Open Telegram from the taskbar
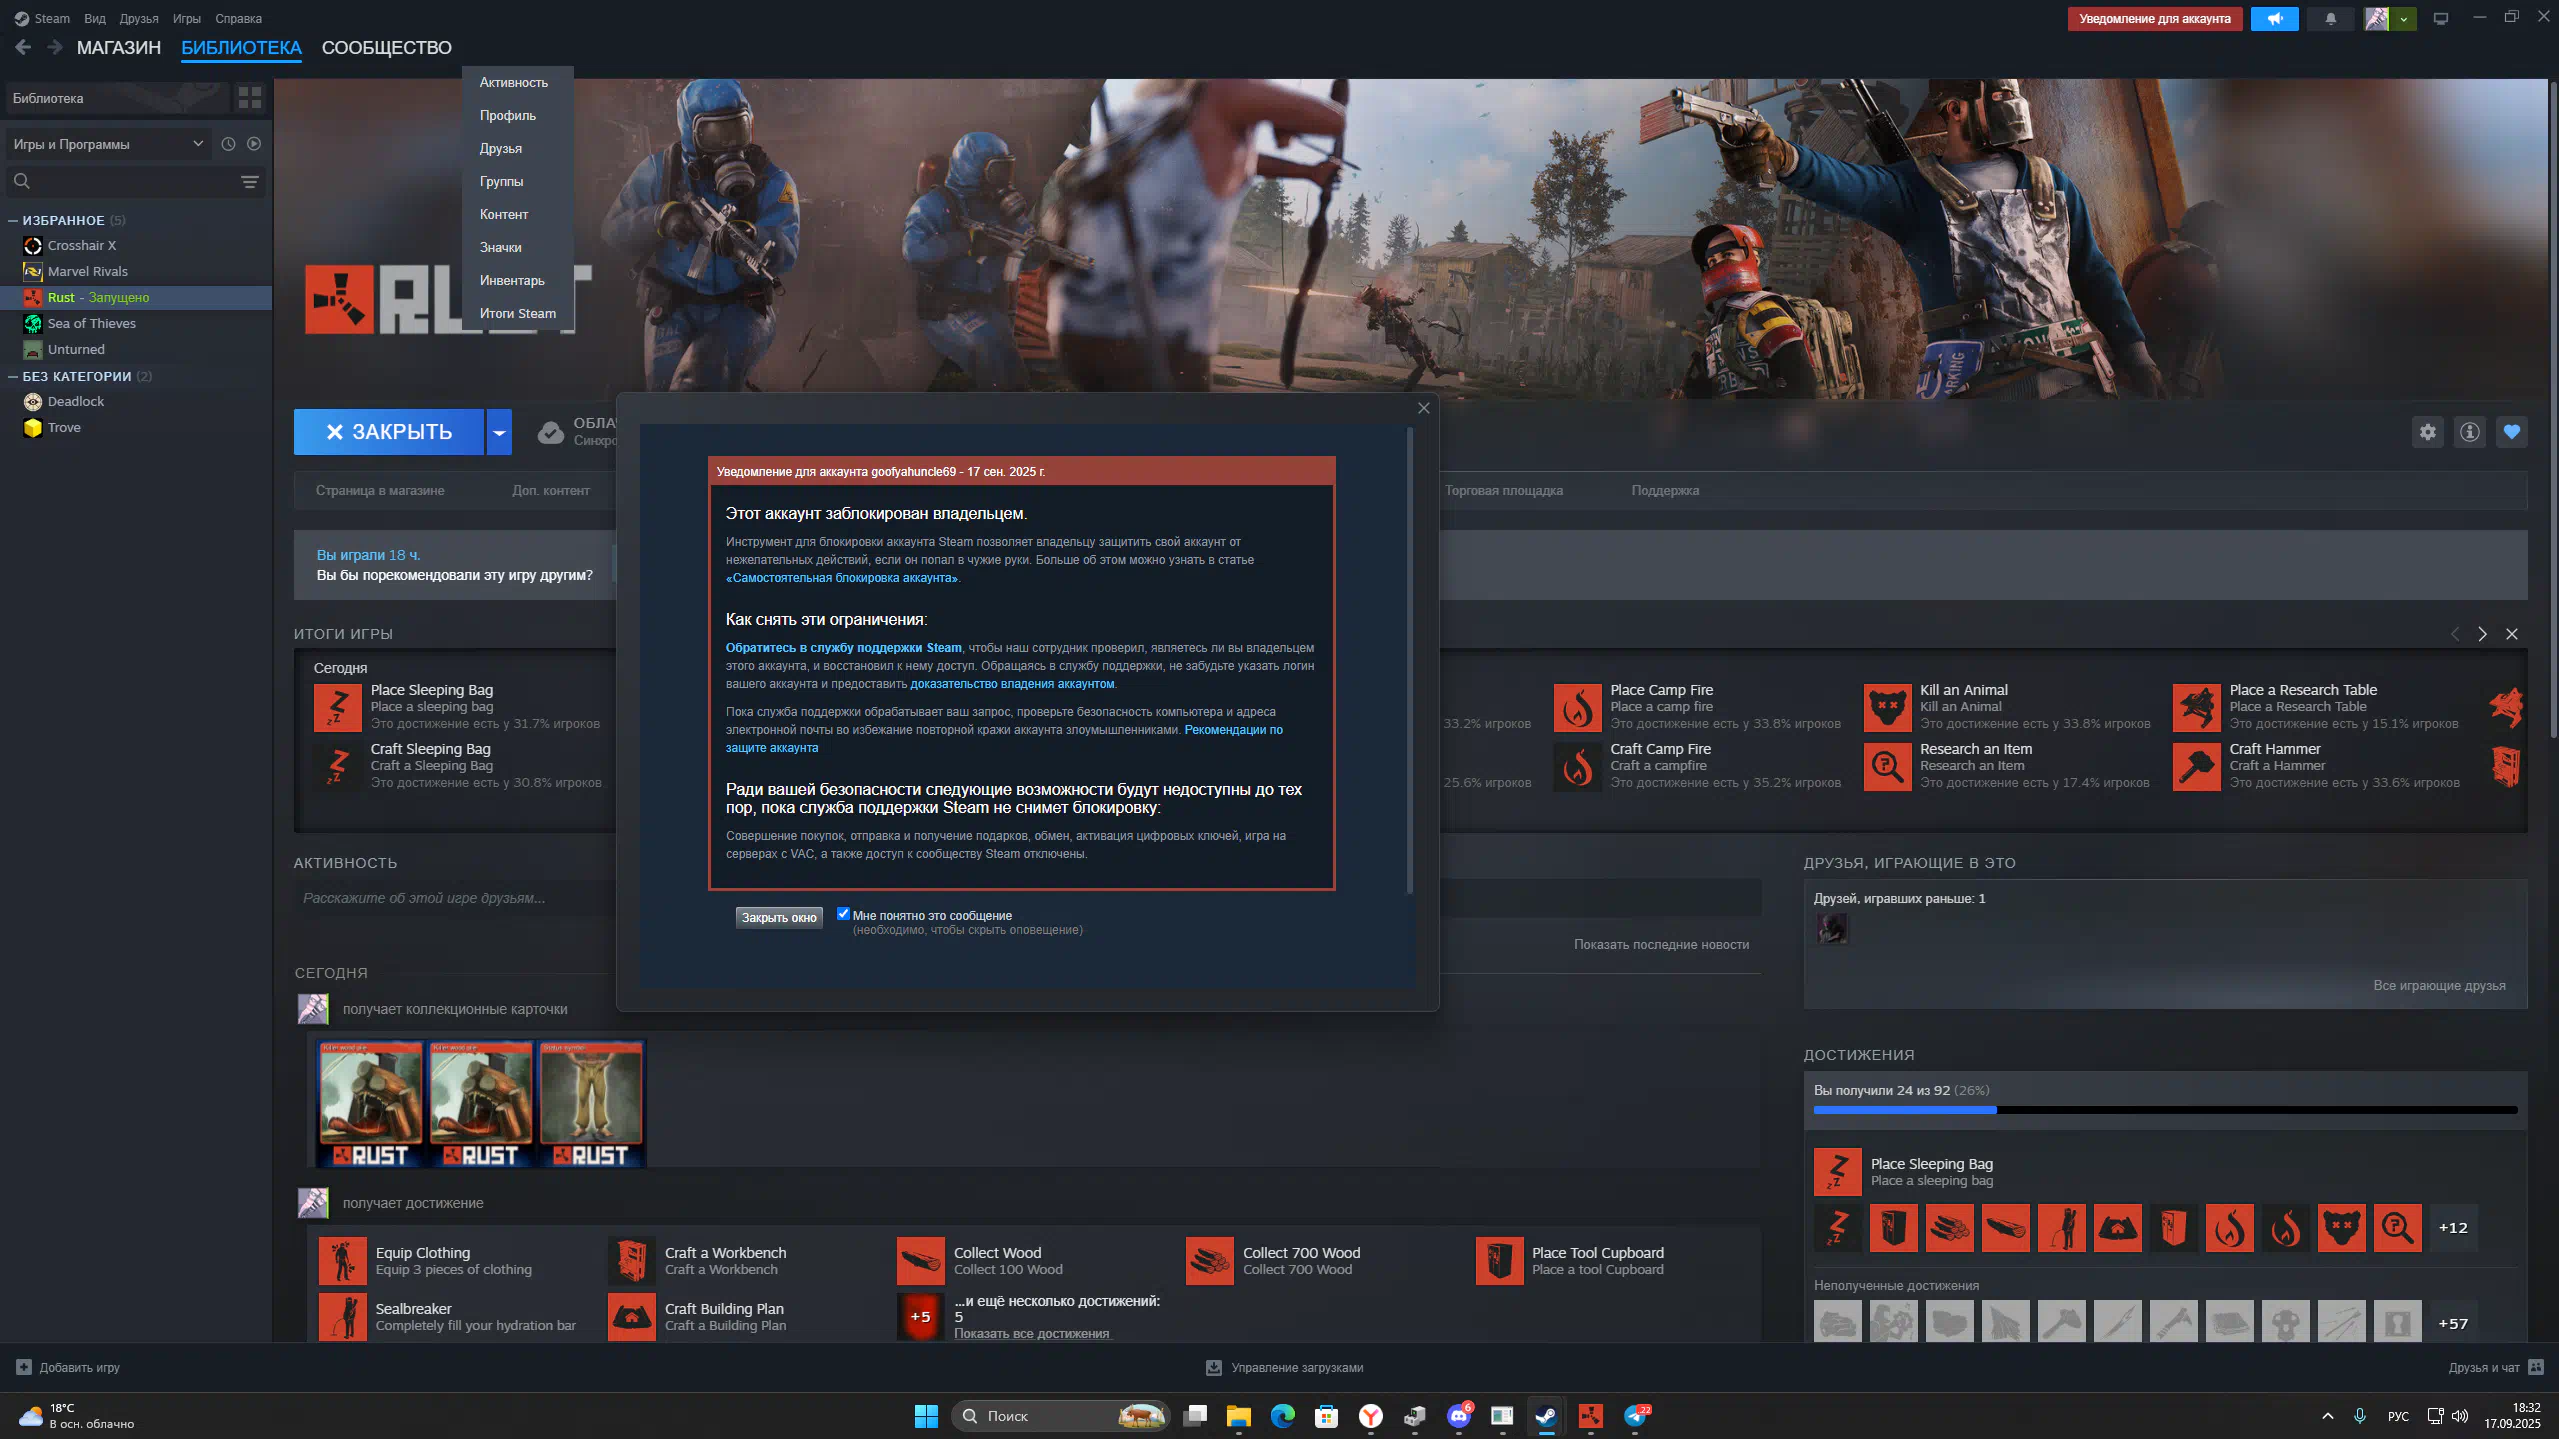The image size is (2559, 1439). [1635, 1415]
